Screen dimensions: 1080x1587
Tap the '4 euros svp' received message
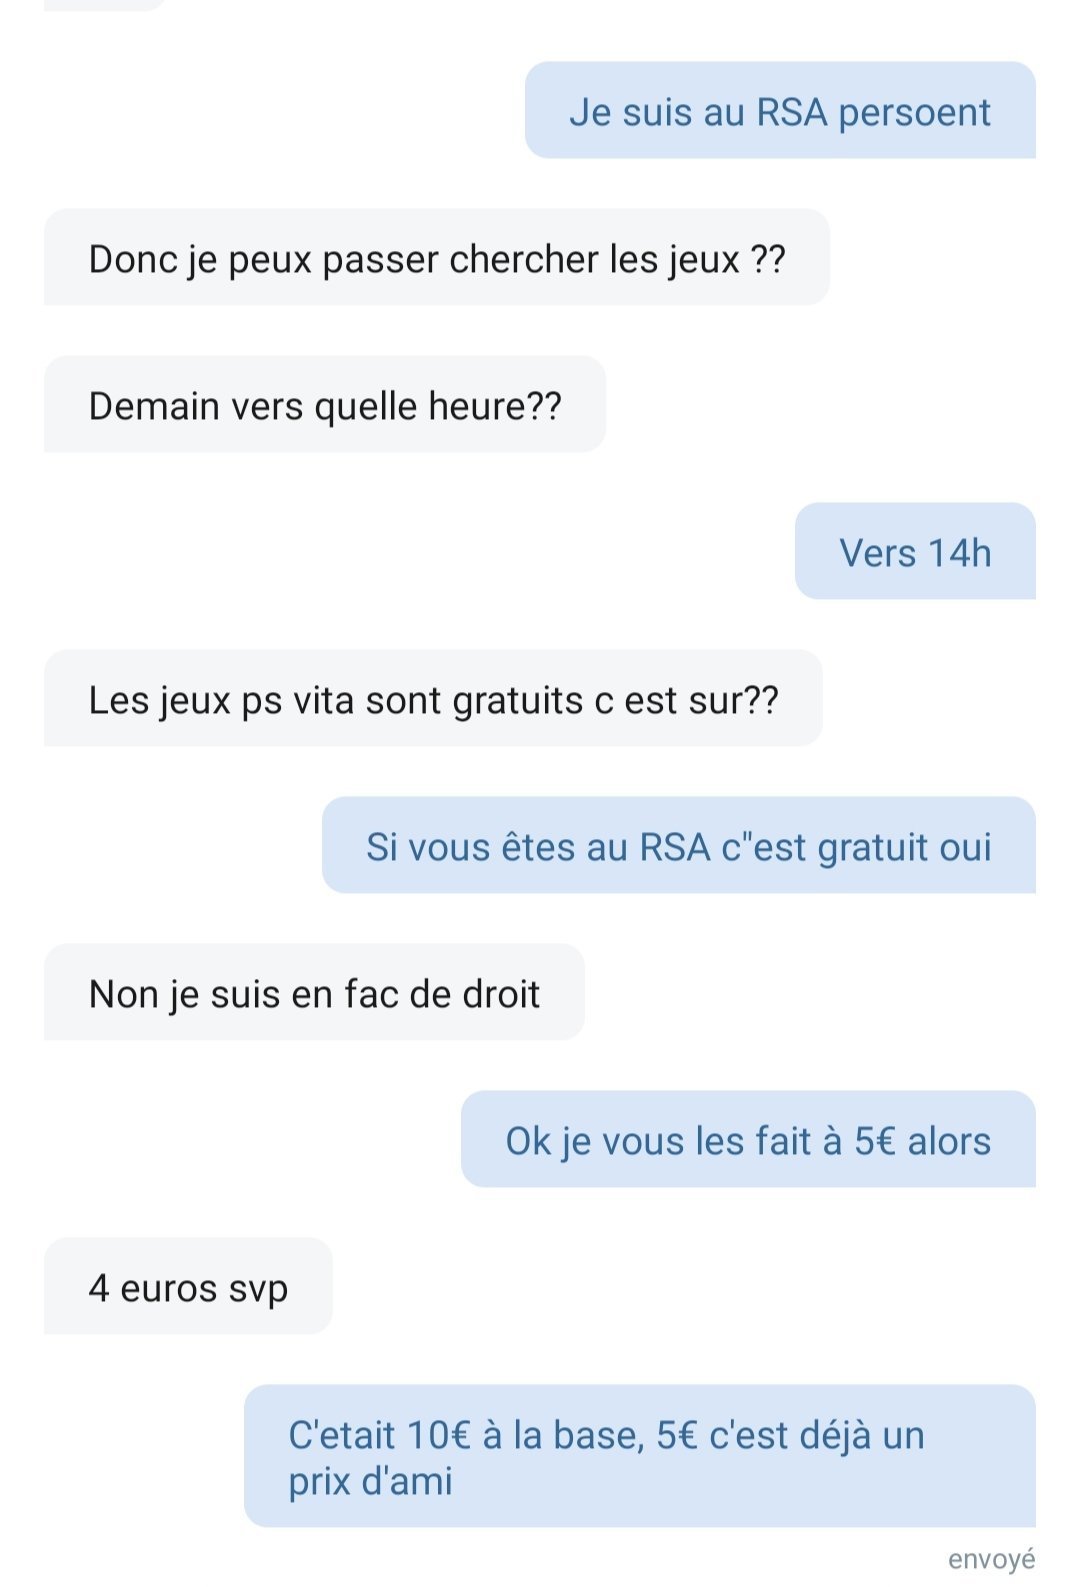pos(188,1287)
